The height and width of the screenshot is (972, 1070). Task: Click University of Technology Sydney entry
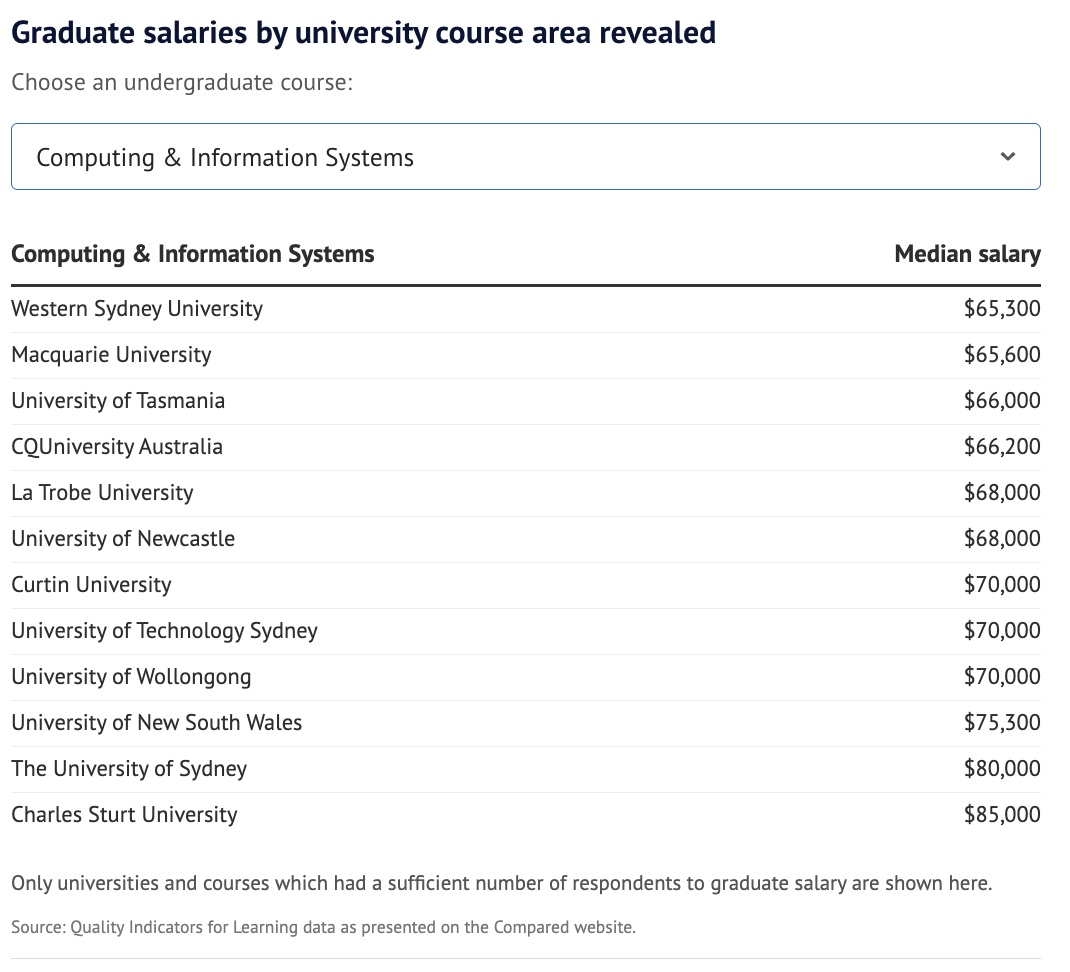point(164,631)
